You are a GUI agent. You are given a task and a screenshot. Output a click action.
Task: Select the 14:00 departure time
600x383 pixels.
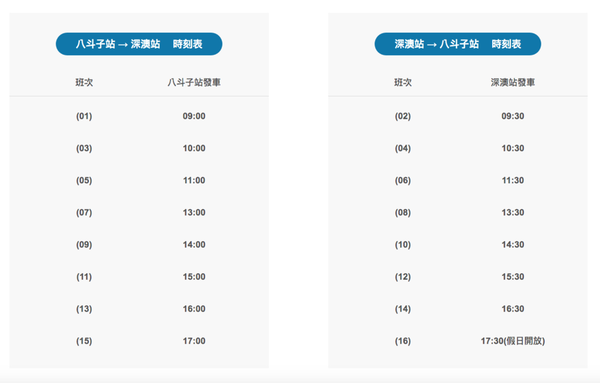[x=194, y=244]
